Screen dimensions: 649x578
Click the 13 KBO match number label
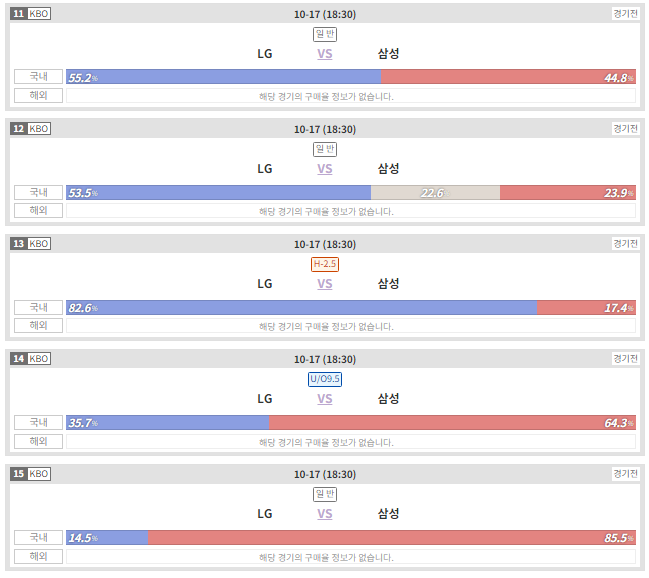click(31, 243)
